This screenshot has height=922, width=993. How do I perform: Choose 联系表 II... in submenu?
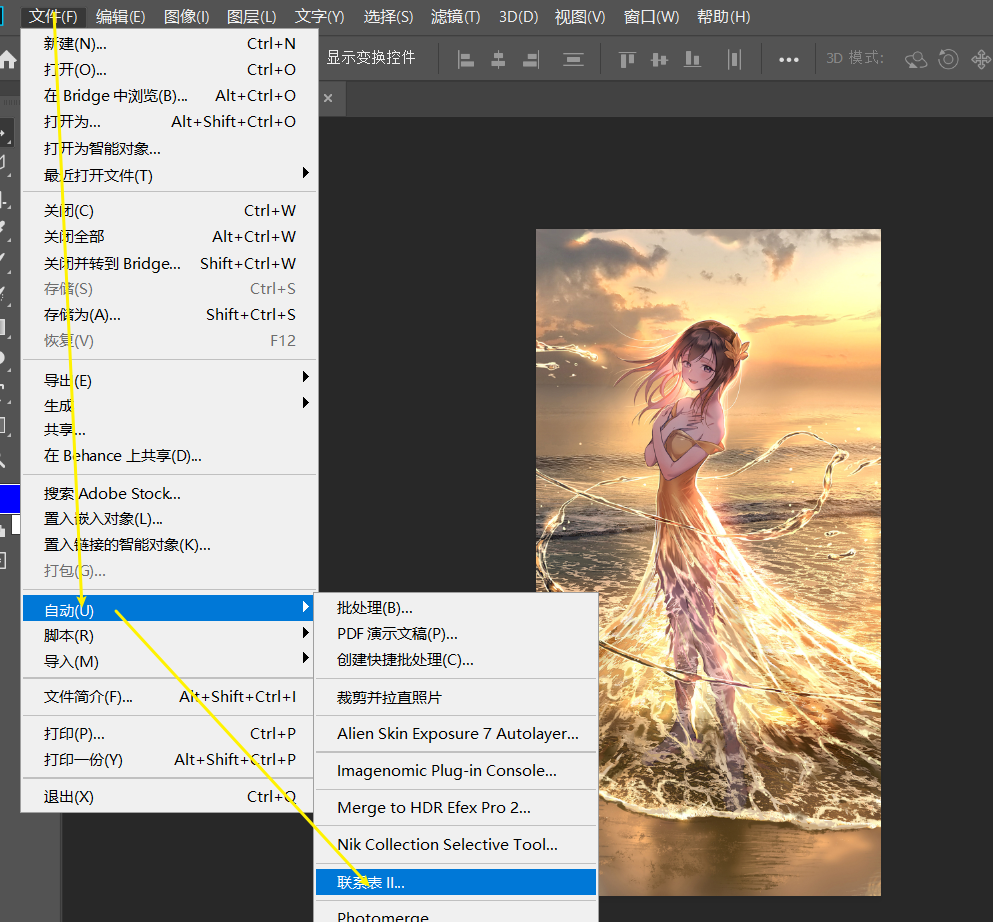pyautogui.click(x=456, y=882)
